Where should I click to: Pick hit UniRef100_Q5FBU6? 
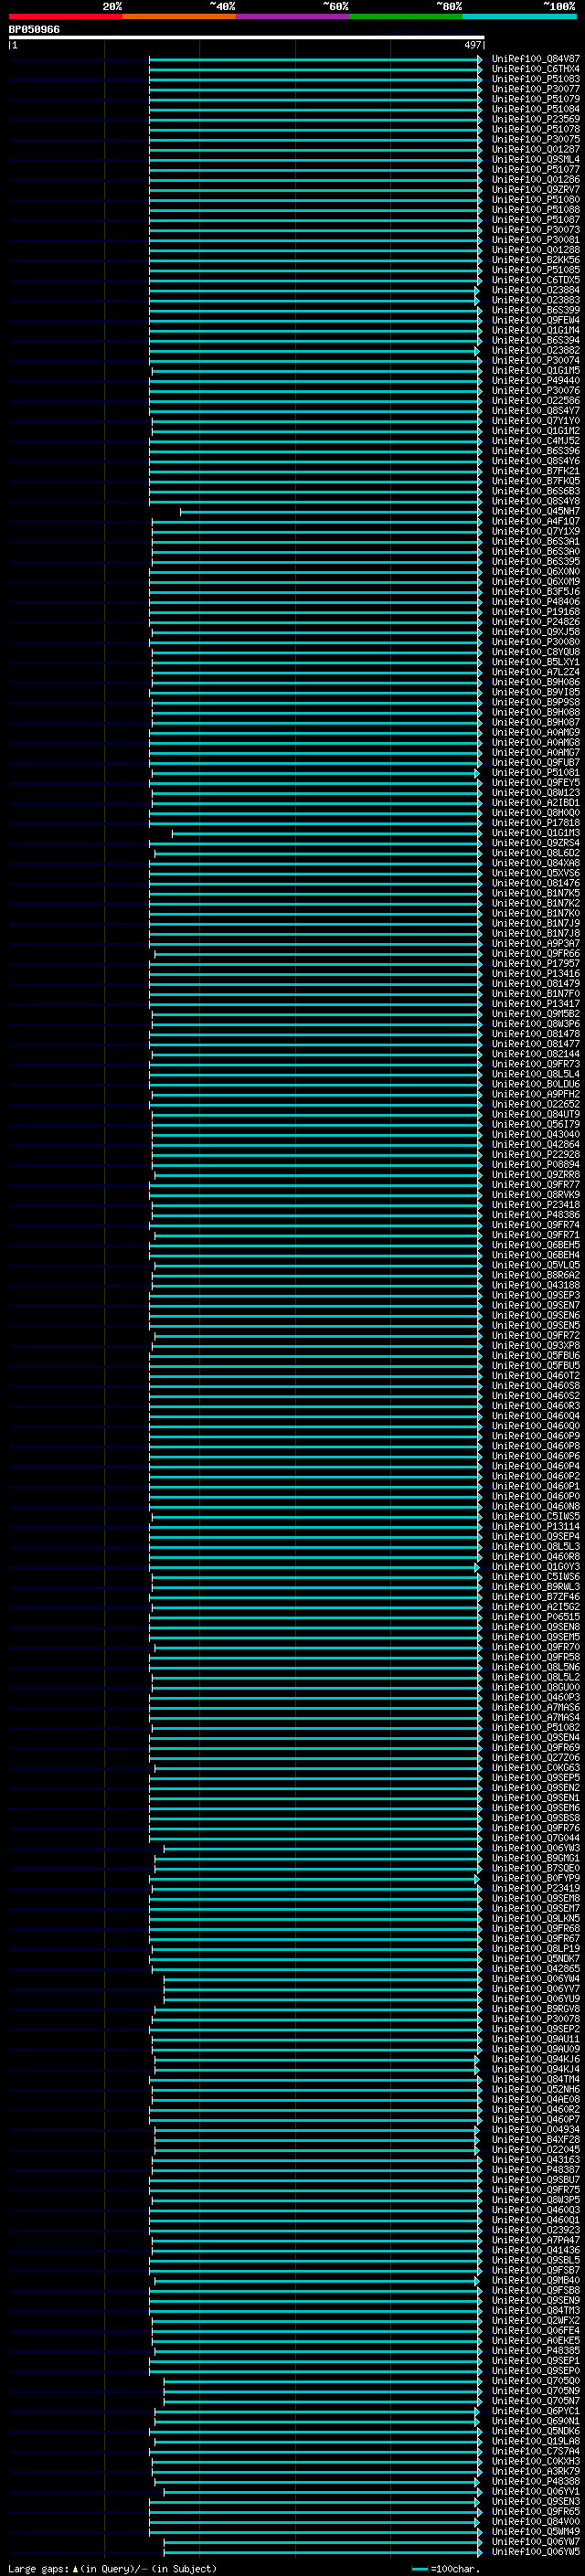point(535,1355)
